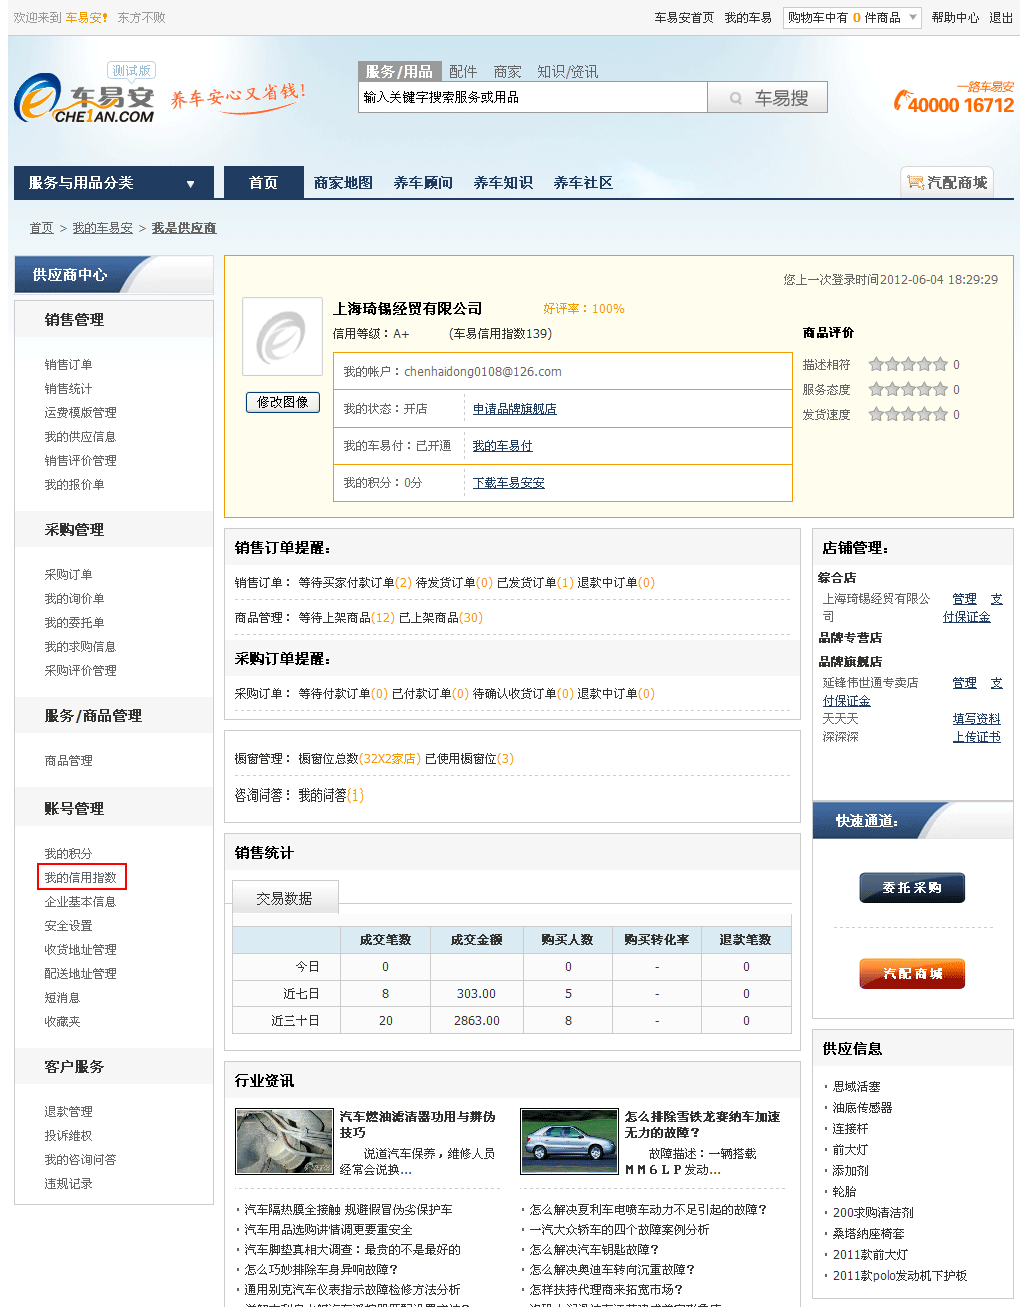
Task: Open 安全设置 in sidebar
Action: [68, 926]
